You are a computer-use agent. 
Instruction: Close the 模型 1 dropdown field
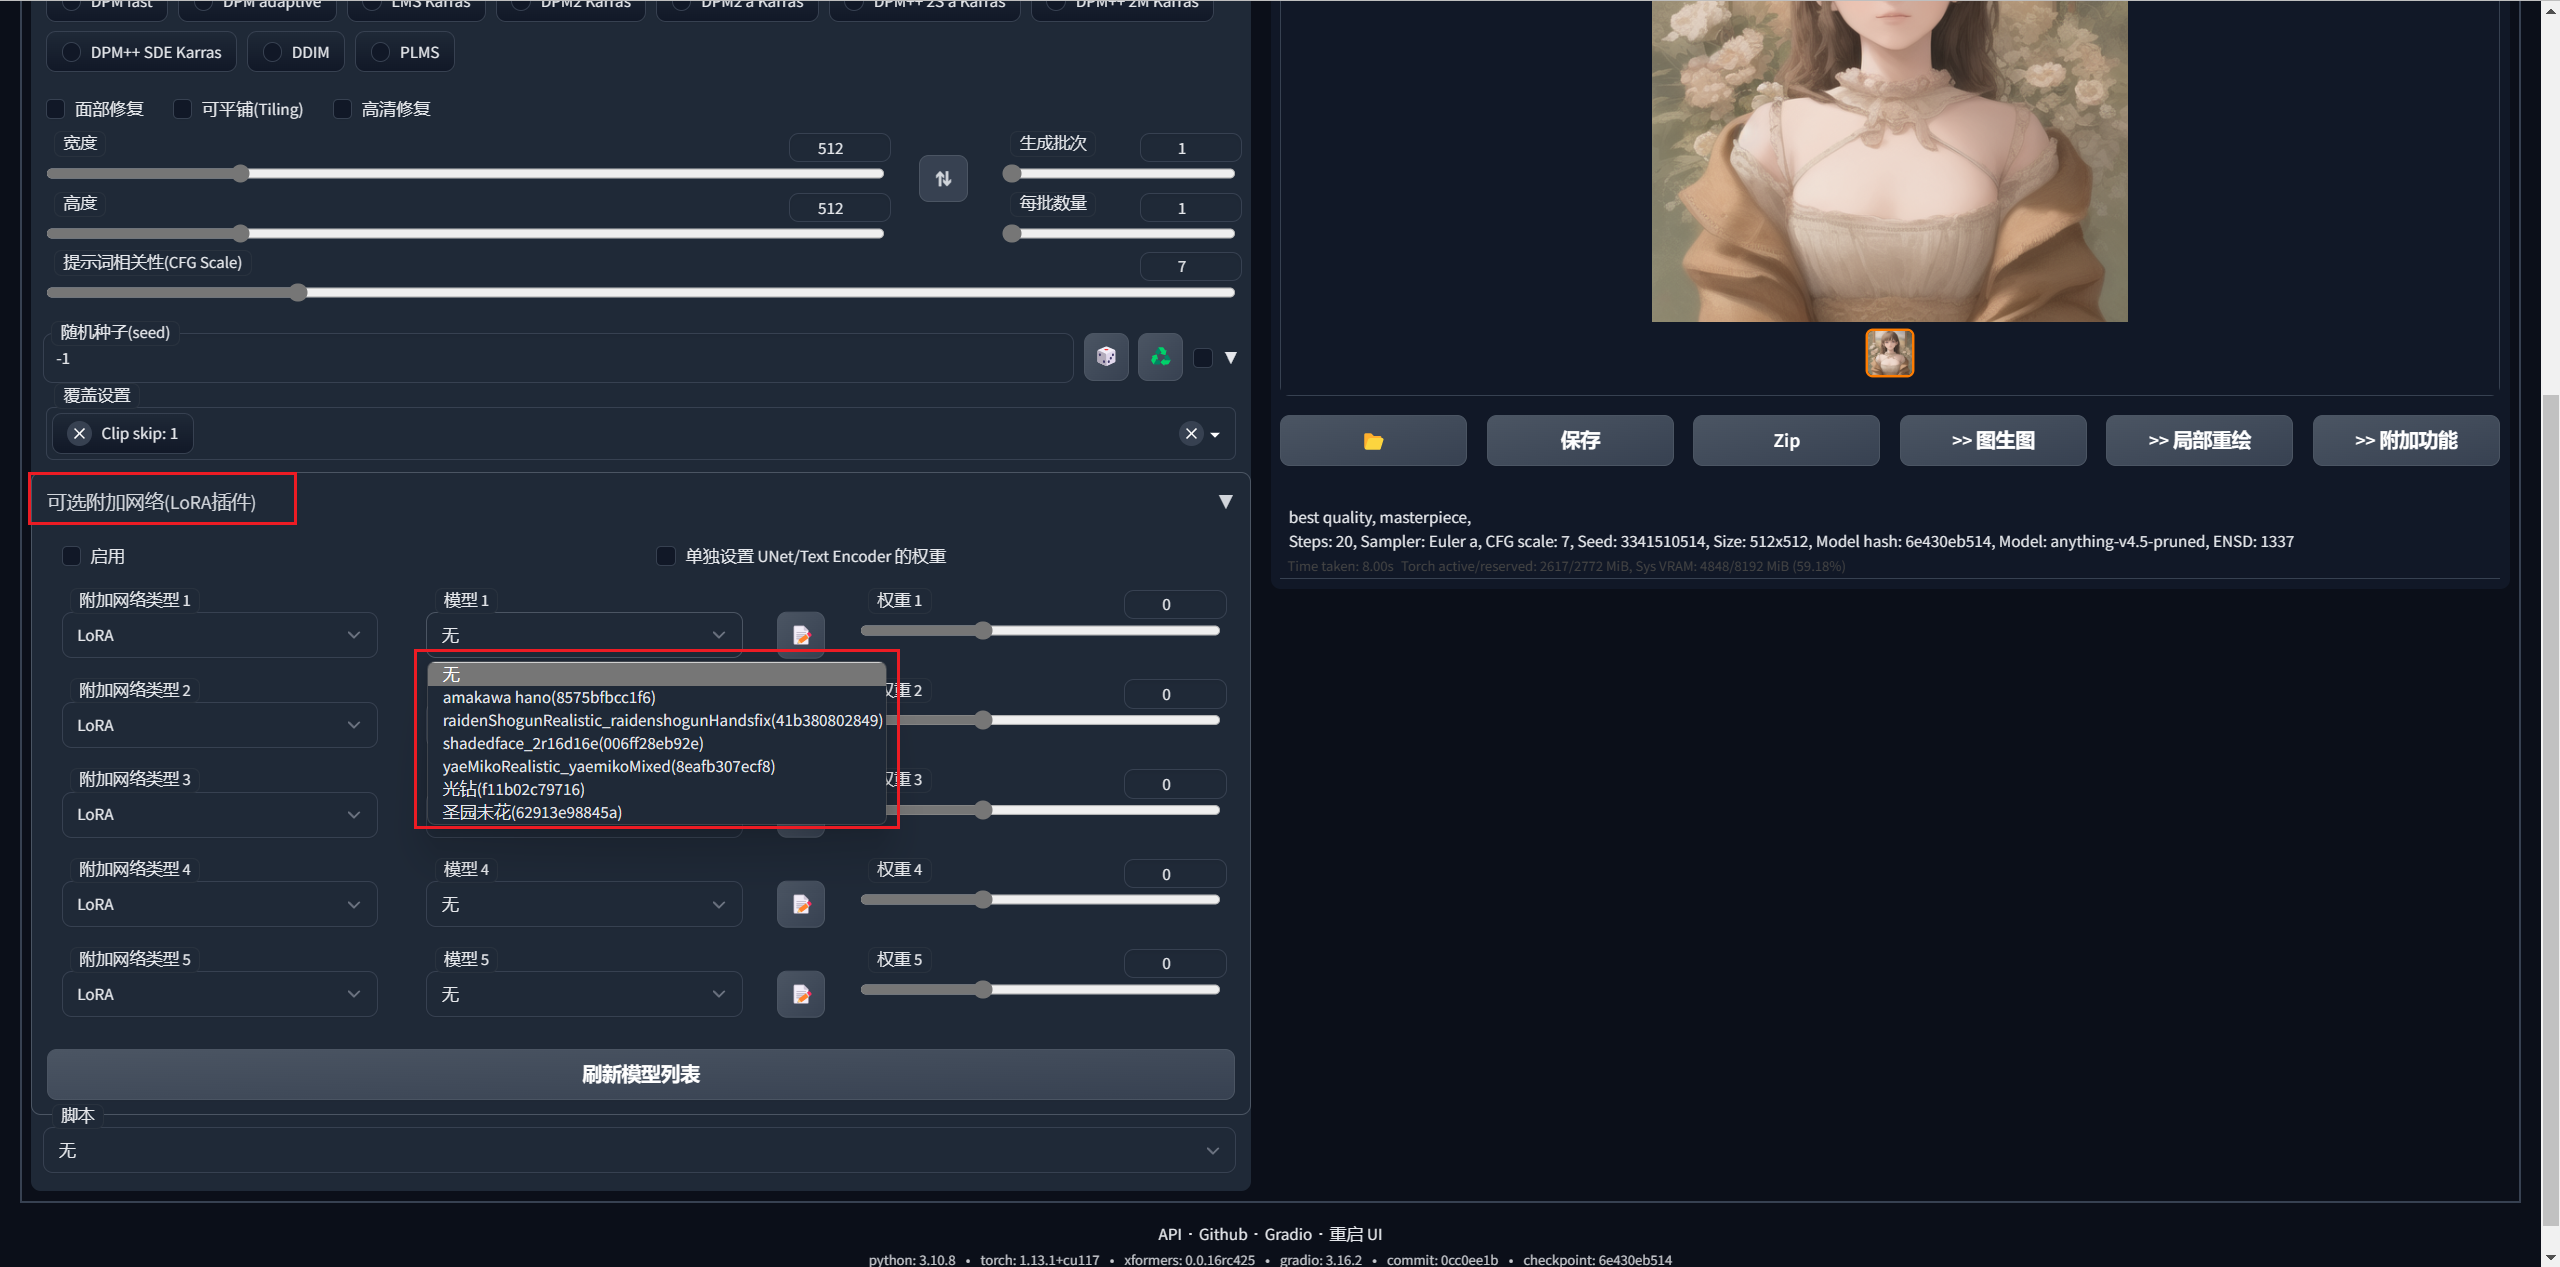click(x=584, y=635)
